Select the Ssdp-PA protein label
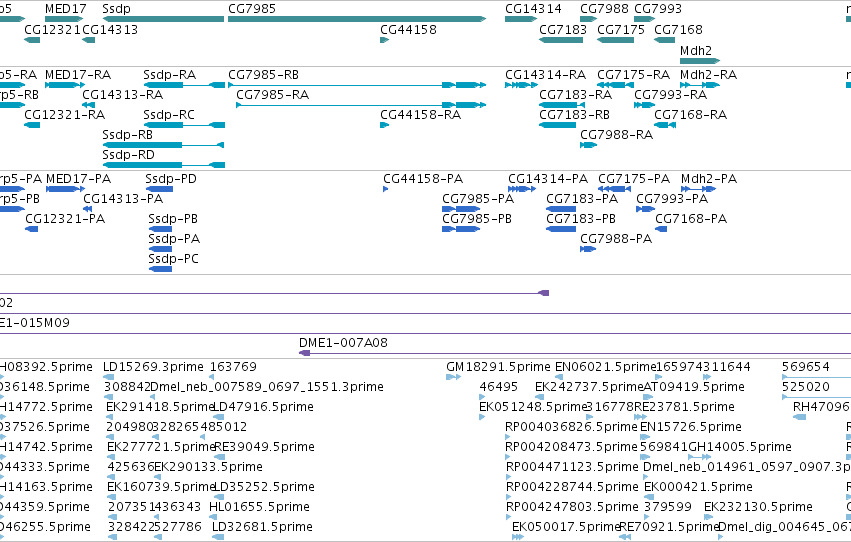 [174, 239]
